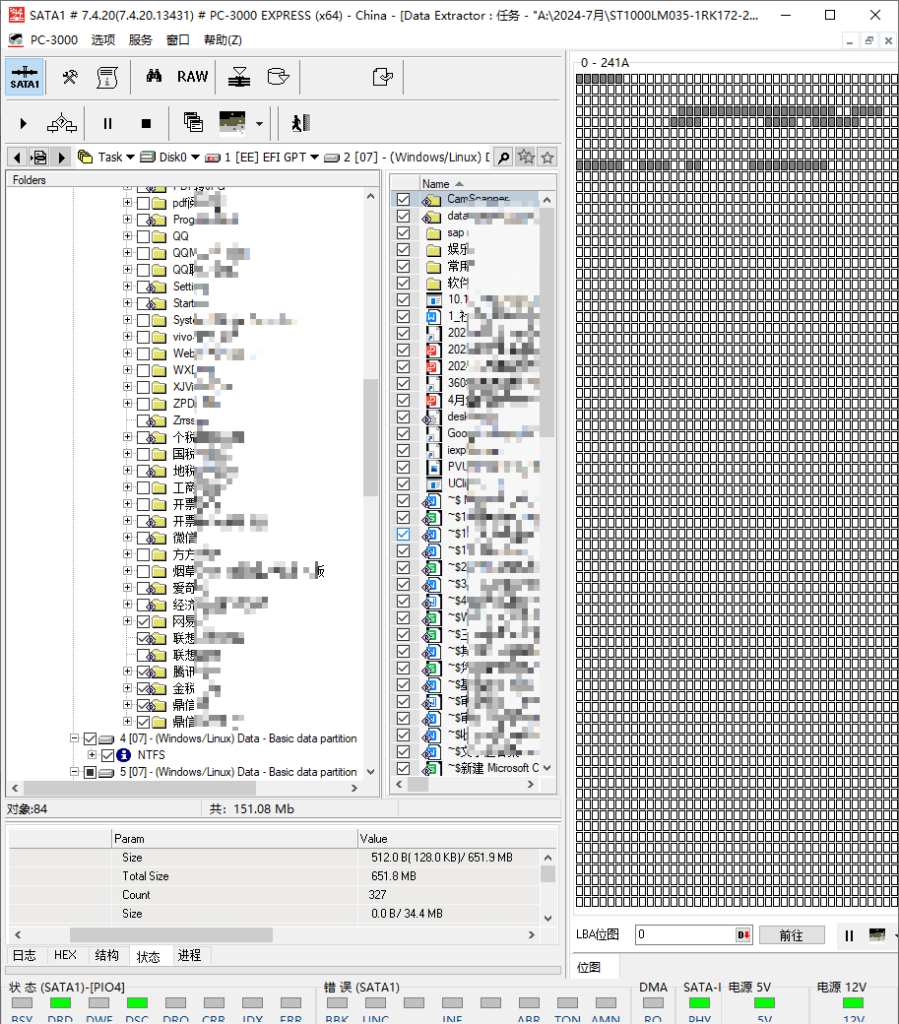Toggle checkbox for QQ folder
The image size is (899, 1024).
[x=143, y=236]
